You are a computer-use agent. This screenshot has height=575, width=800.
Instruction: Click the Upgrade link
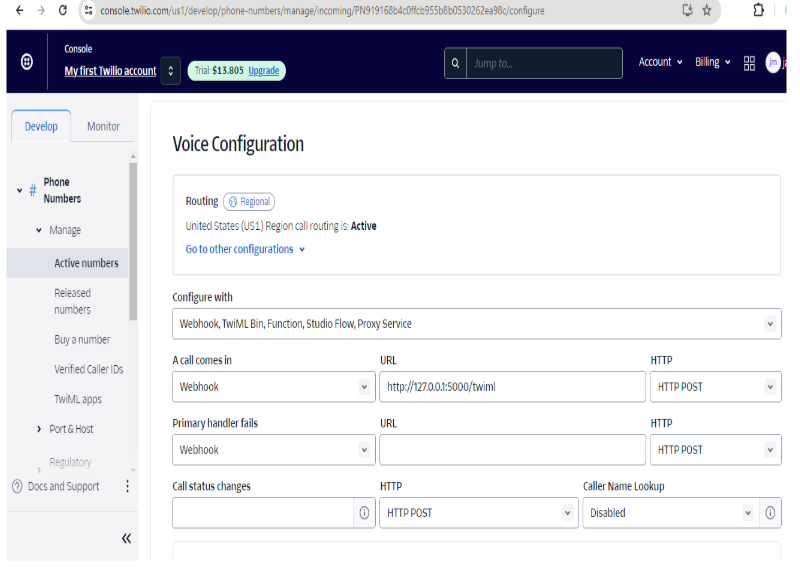264,71
